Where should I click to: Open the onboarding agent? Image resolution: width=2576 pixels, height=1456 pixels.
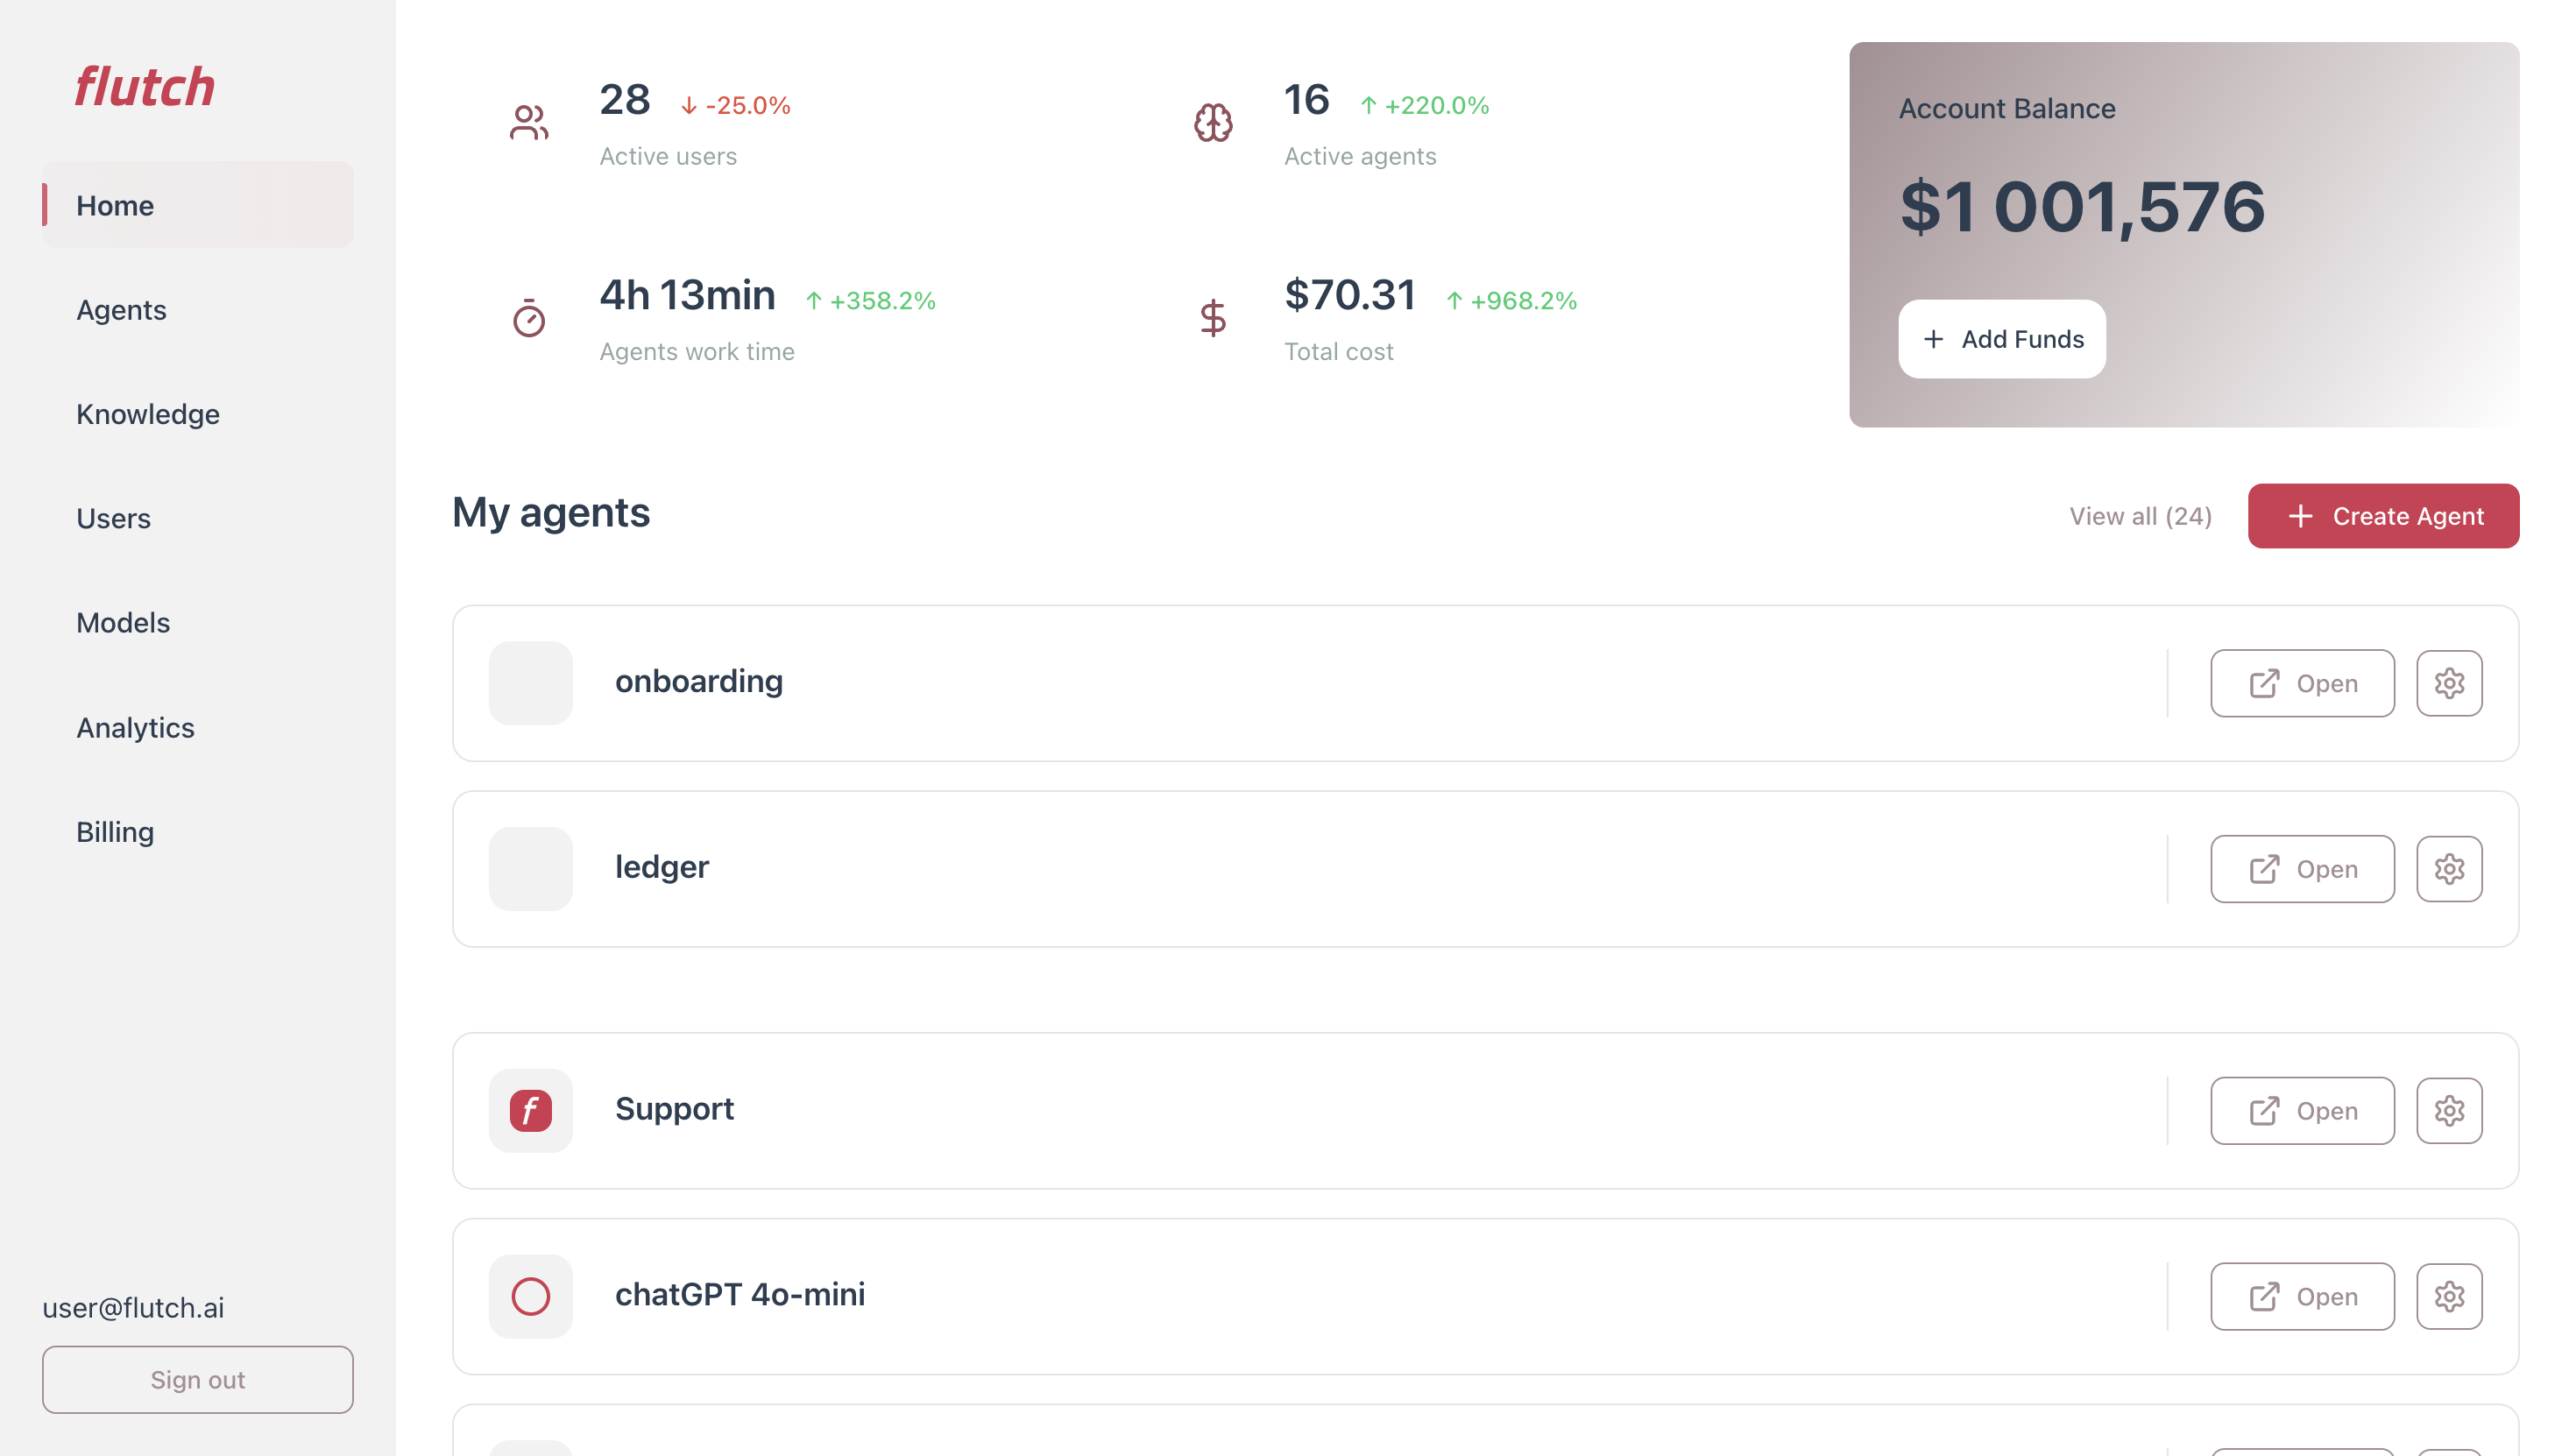coord(2301,683)
